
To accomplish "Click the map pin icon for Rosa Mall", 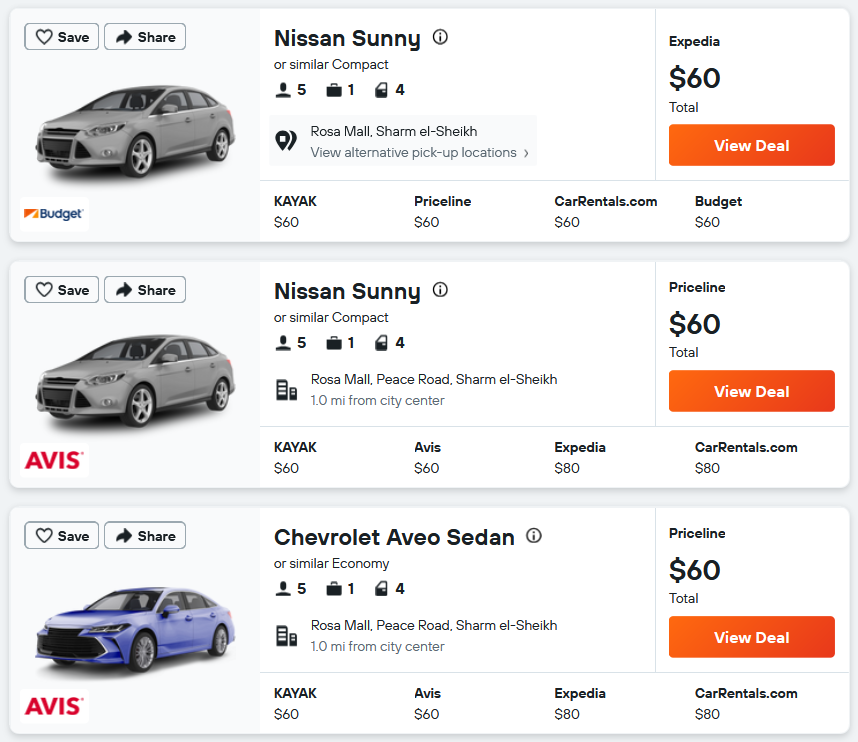I will coord(286,141).
